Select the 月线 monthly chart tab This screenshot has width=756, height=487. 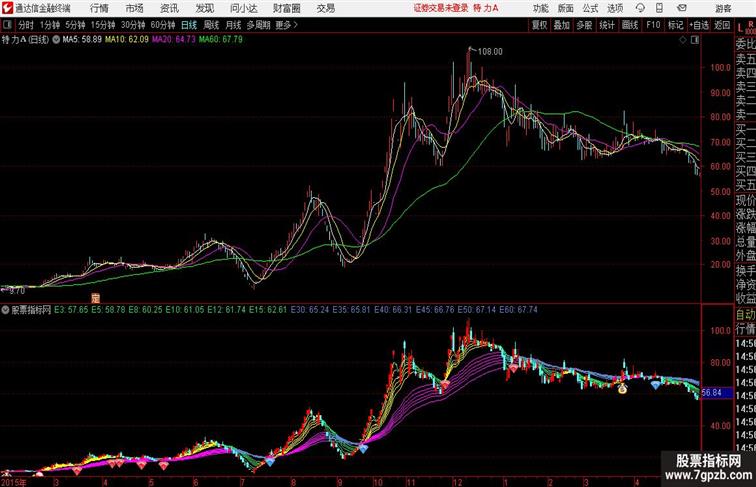[233, 25]
